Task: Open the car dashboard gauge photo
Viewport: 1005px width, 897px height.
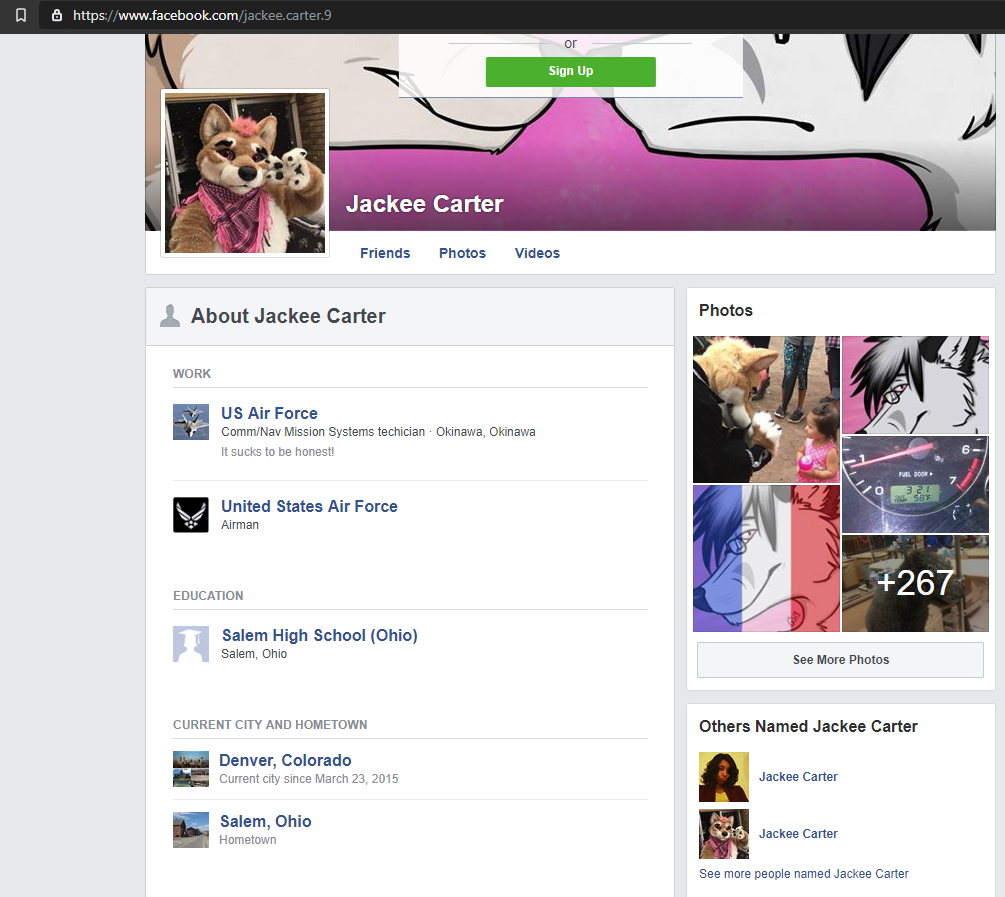Action: 915,484
